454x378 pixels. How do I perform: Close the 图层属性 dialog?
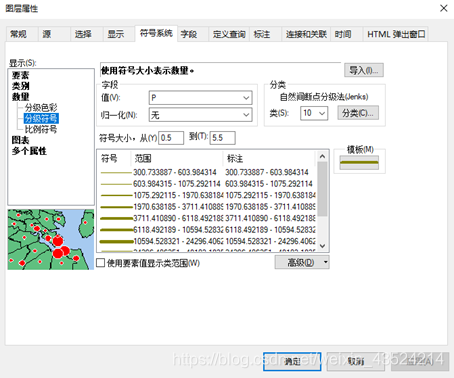coord(444,8)
